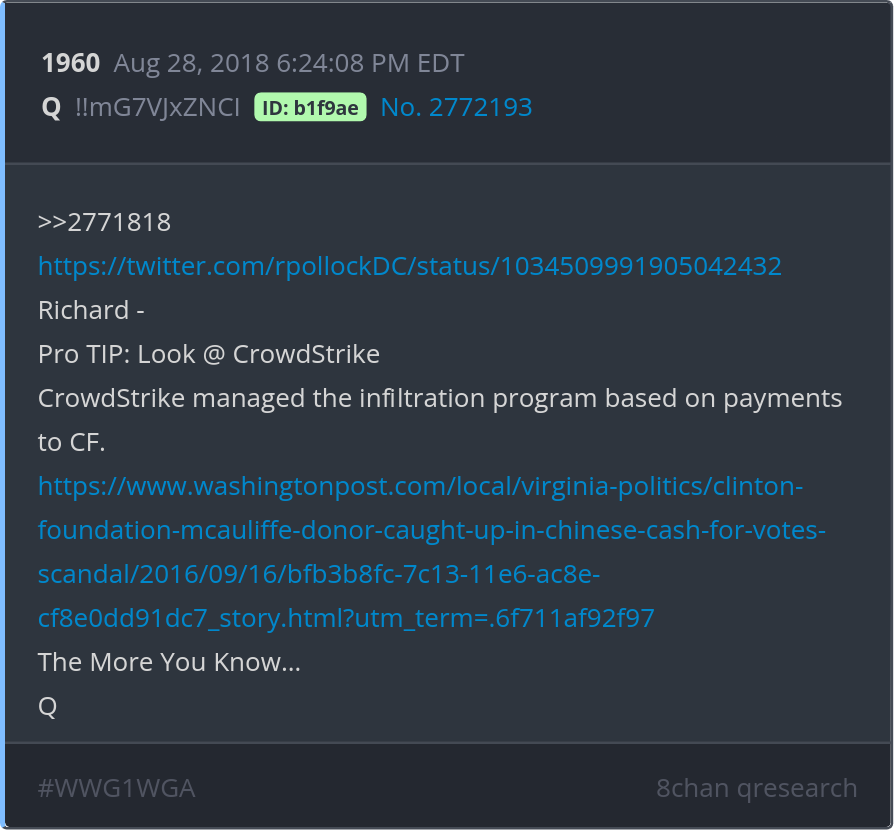
Task: Open the Washington Post article link
Action: tap(420, 530)
